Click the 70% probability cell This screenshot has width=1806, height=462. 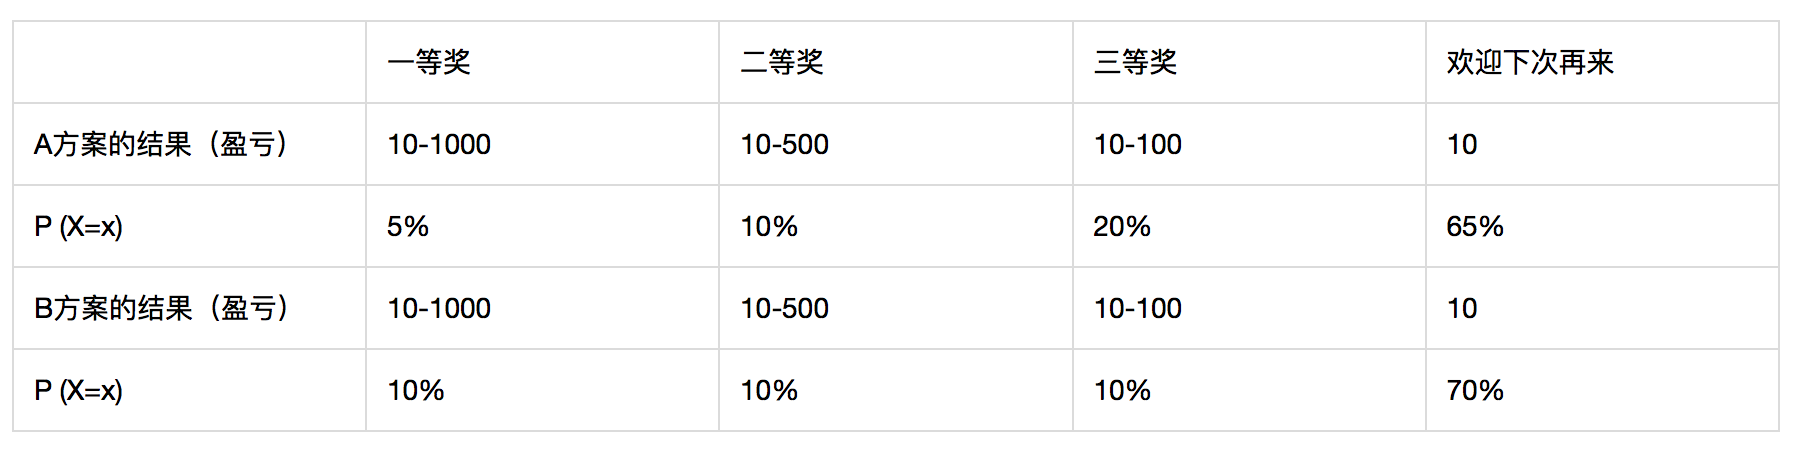coord(1475,390)
